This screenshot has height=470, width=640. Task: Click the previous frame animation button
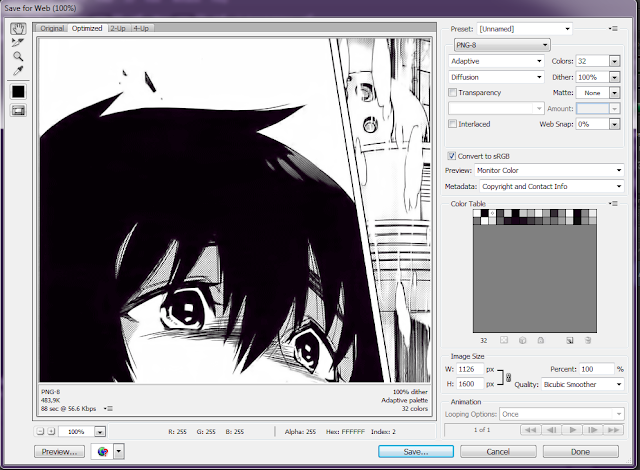click(551, 430)
